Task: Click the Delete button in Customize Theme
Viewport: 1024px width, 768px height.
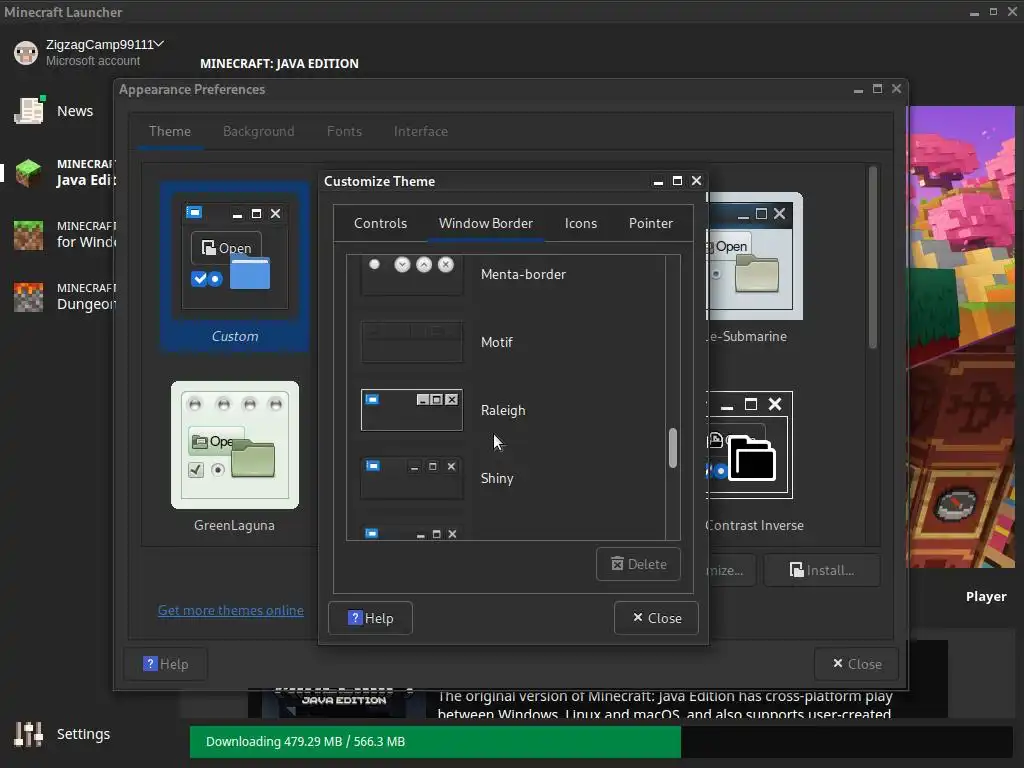Action: [638, 564]
